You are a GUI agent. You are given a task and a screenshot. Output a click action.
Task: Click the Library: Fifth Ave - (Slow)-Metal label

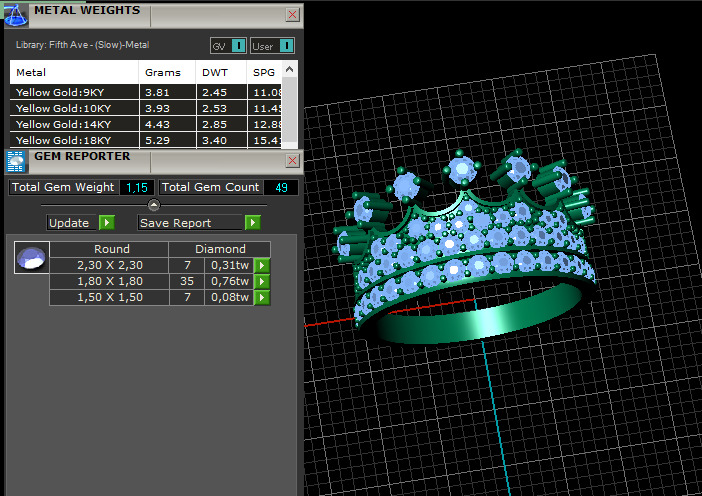[82, 45]
